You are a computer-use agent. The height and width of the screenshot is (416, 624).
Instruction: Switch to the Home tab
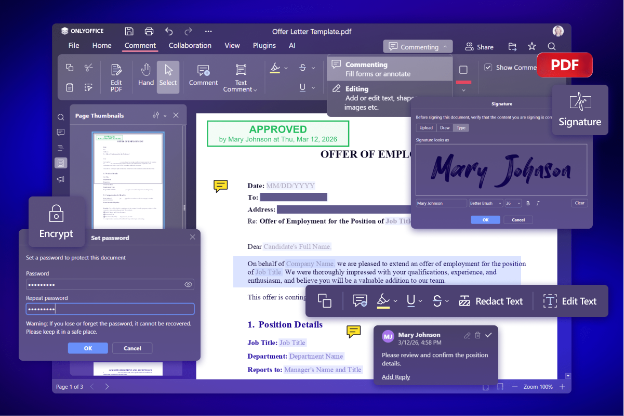point(102,46)
